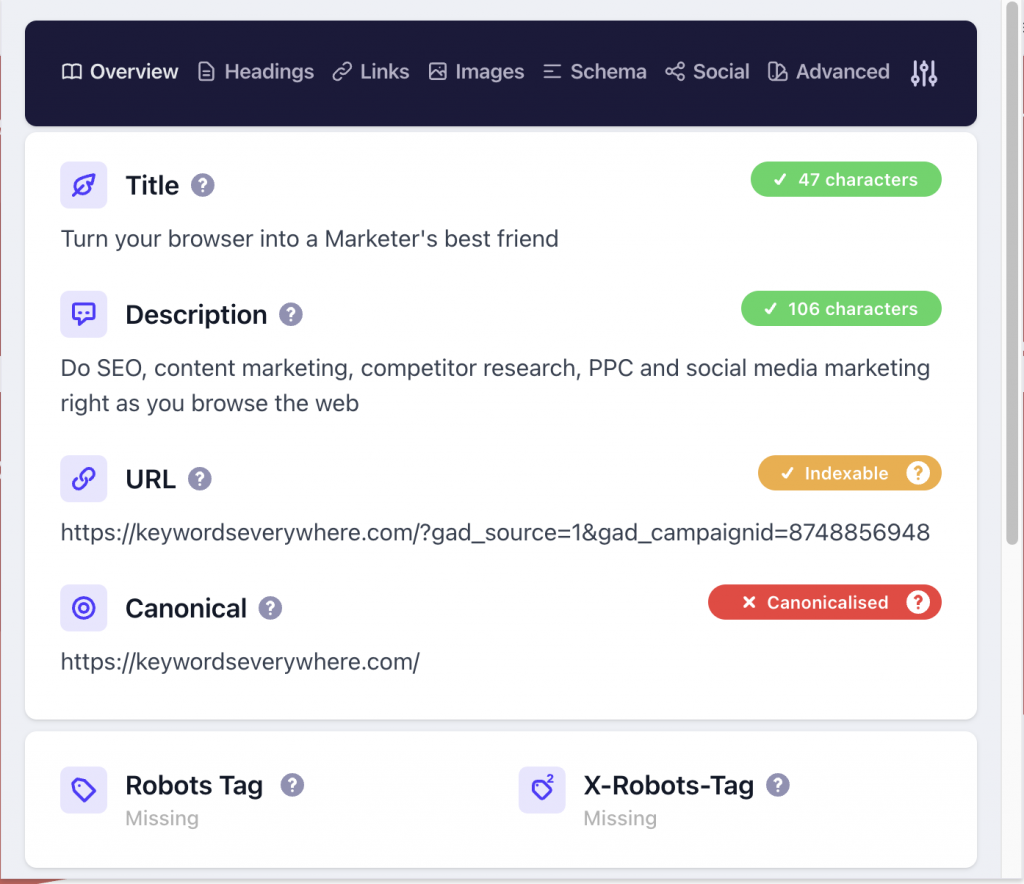The image size is (1024, 884).
Task: Click "Missing" under X-Robots-Tag
Action: tap(620, 818)
